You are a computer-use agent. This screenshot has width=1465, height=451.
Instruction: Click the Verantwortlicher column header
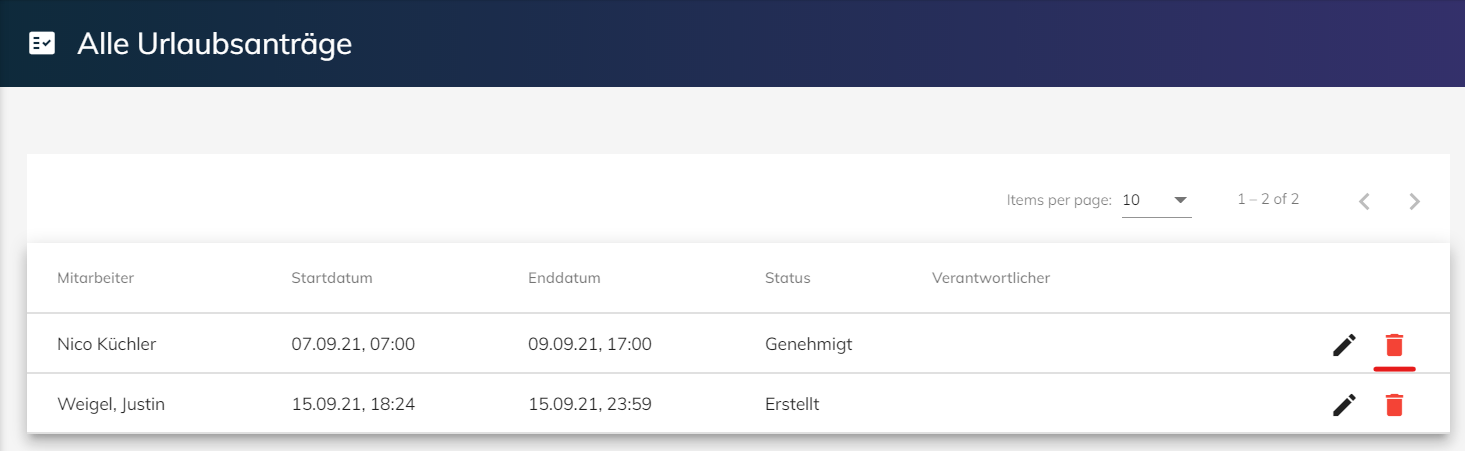[991, 278]
